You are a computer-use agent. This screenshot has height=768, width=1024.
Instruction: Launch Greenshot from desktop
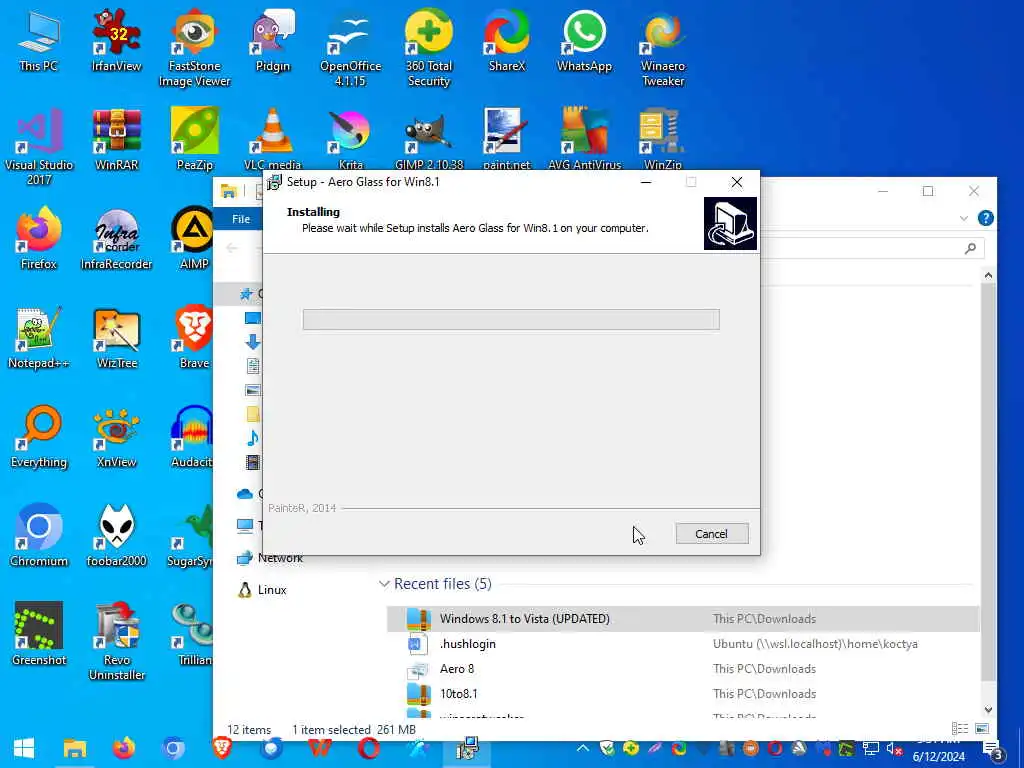click(x=39, y=633)
